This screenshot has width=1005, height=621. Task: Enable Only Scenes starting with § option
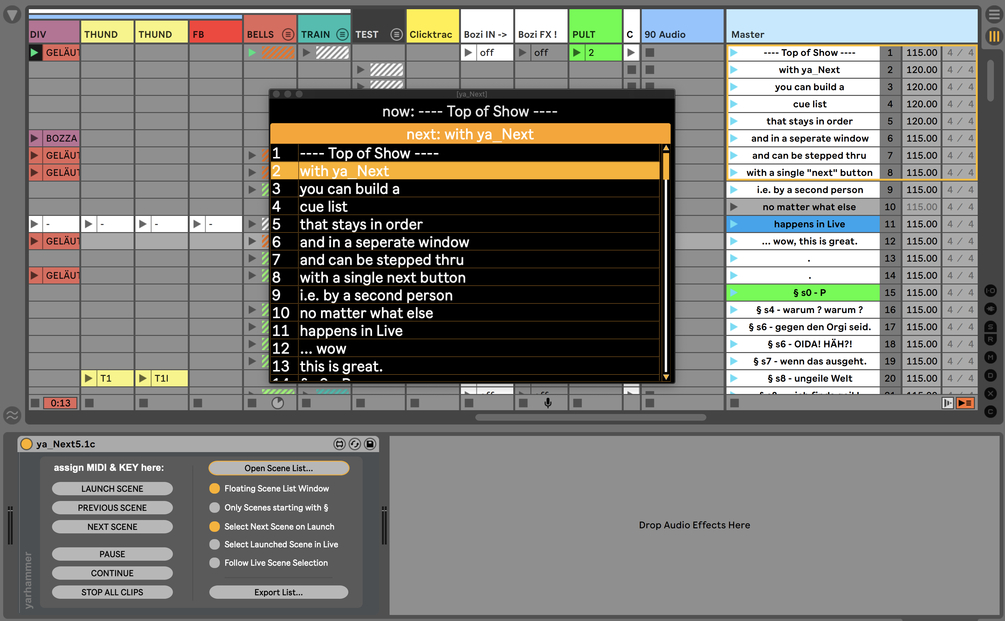(x=215, y=508)
